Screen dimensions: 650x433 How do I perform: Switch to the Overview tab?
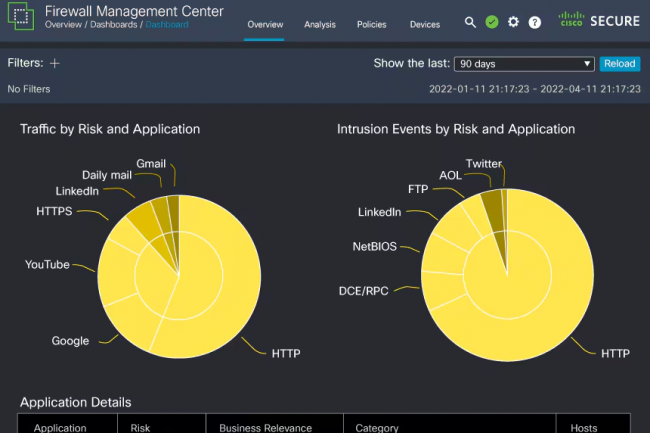coord(265,24)
